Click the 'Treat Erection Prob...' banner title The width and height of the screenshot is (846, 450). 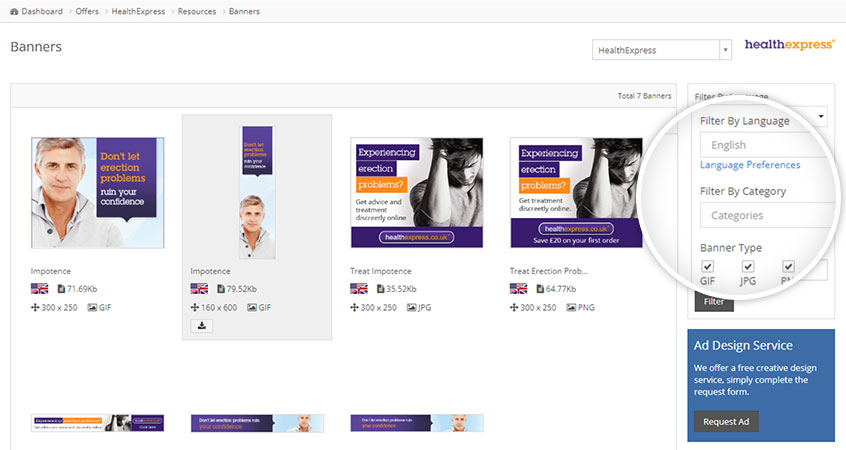coord(549,271)
